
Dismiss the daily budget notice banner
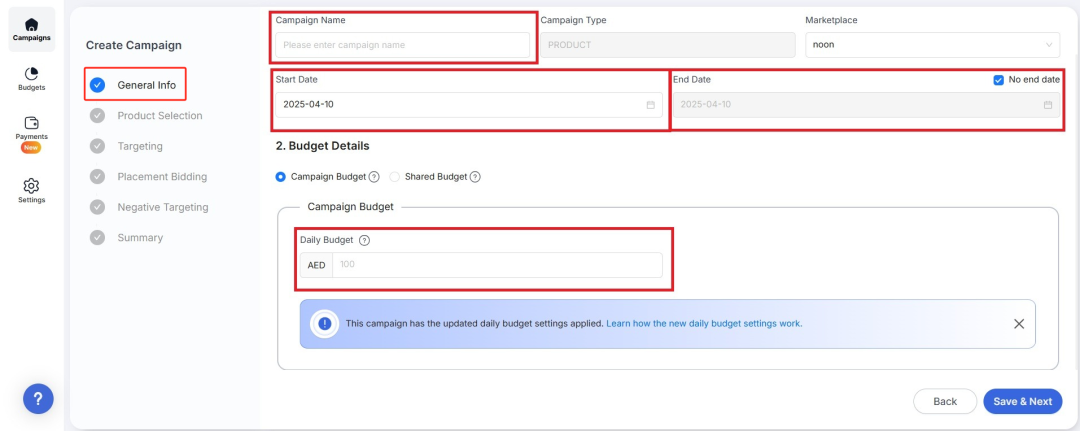point(1018,324)
